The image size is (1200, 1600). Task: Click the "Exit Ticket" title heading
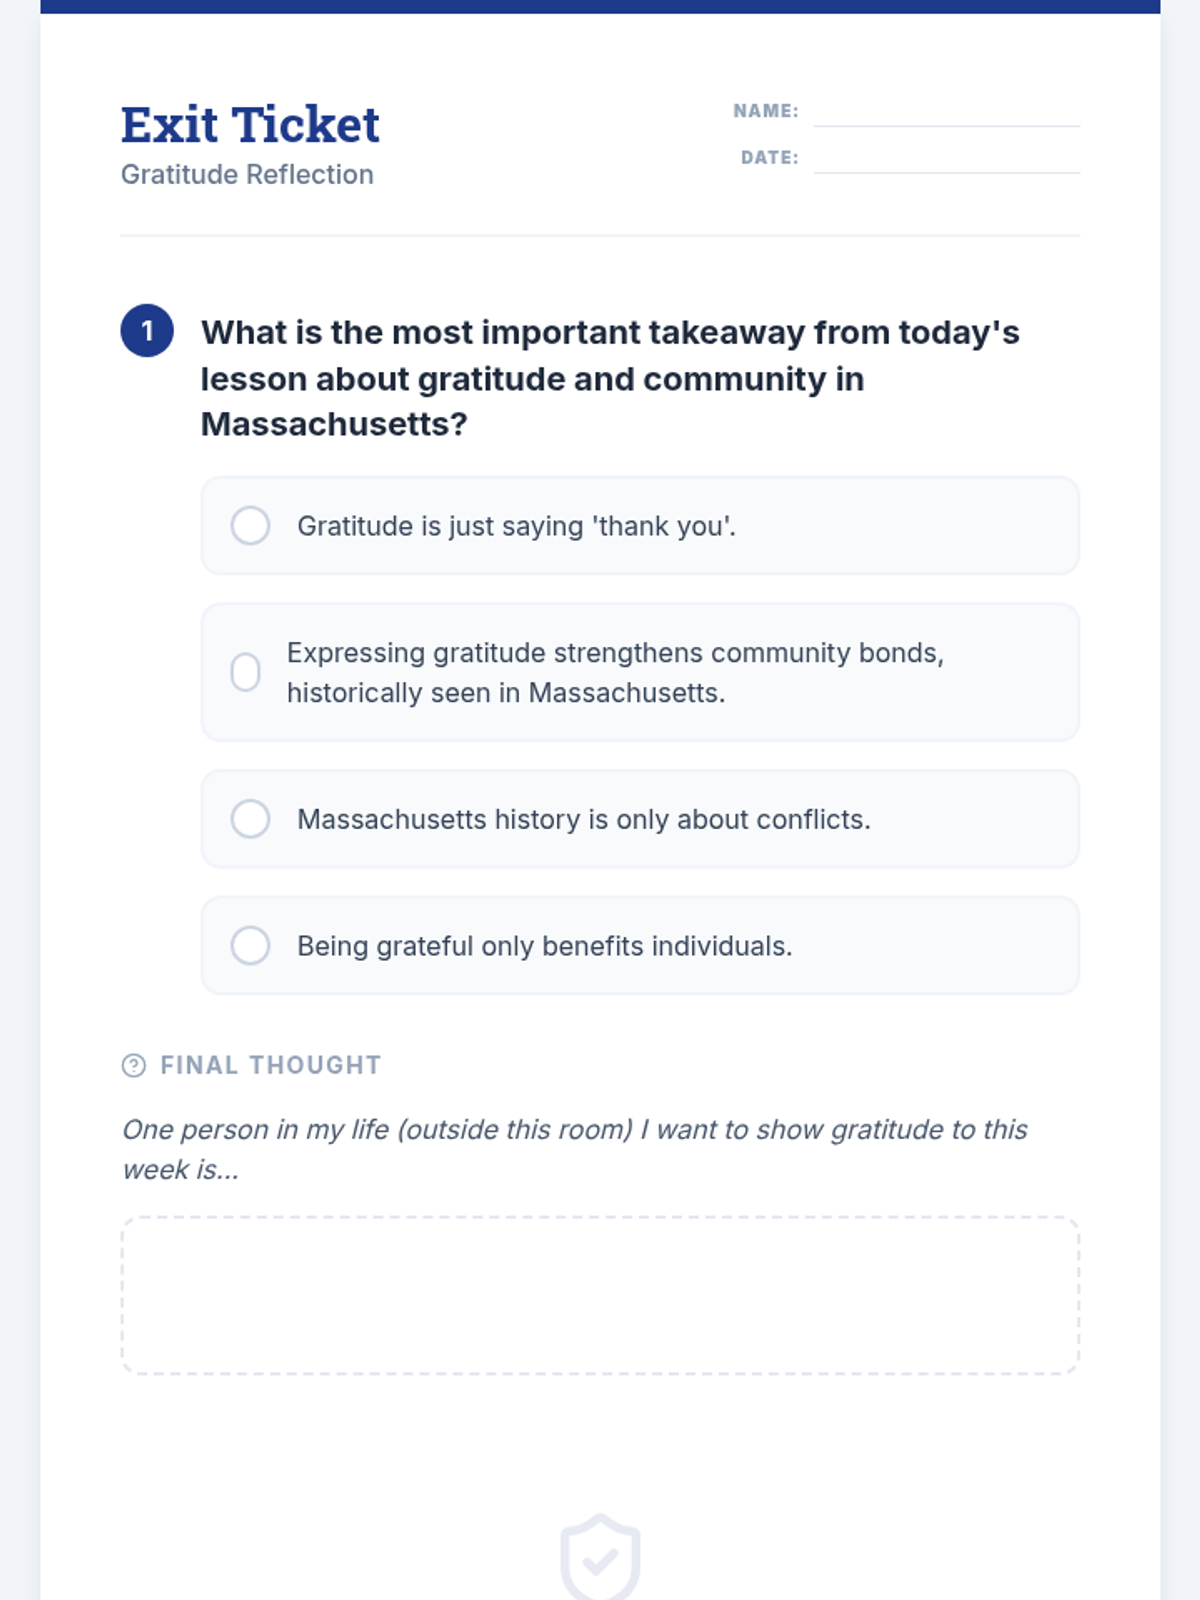pyautogui.click(x=250, y=125)
